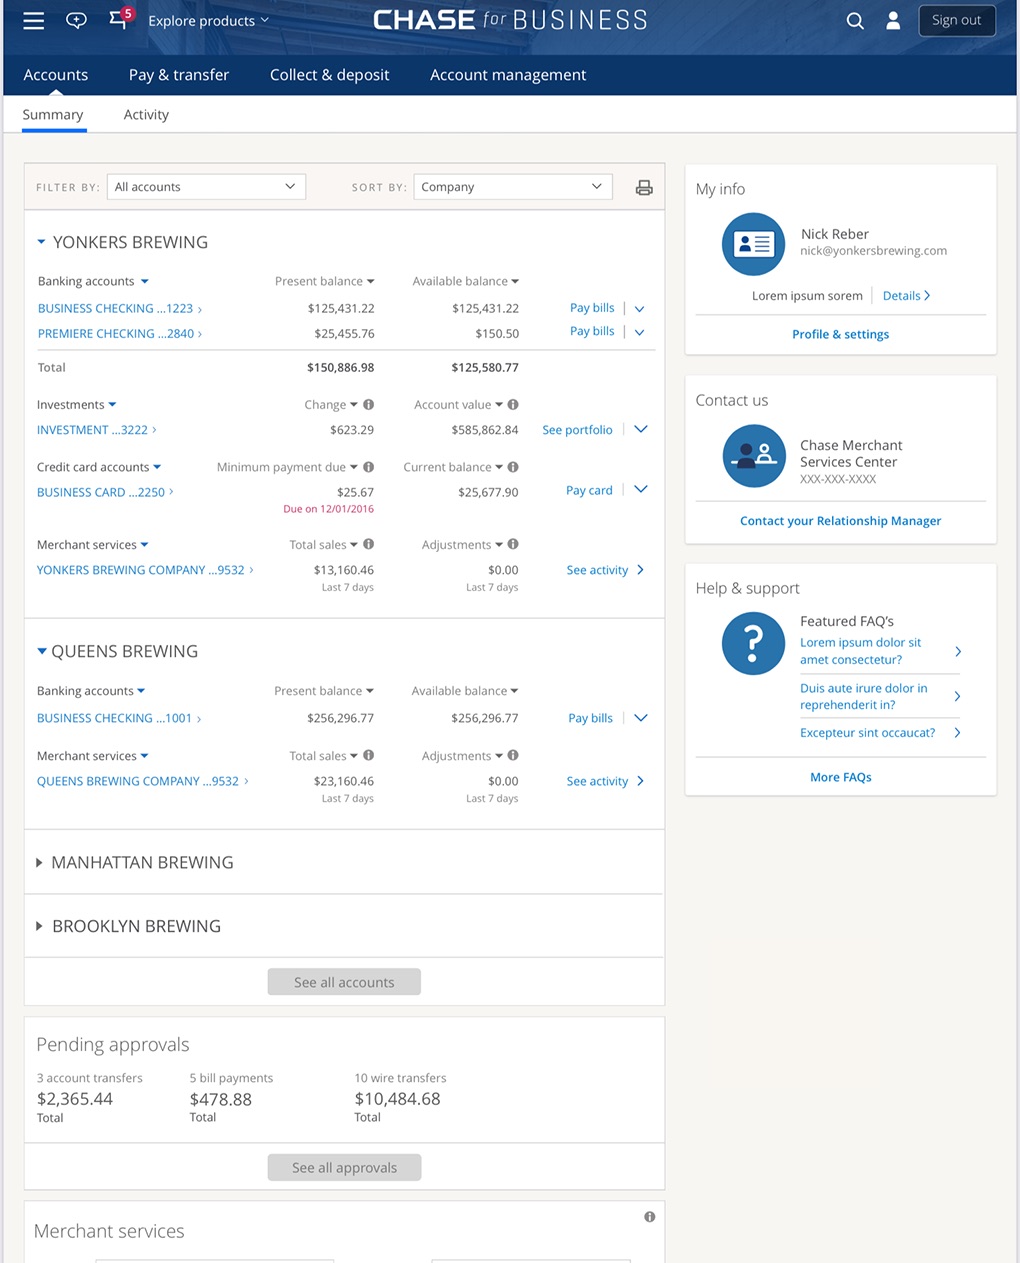Viewport: 1020px width, 1263px height.
Task: Click info icon in Merchant services panel
Action: point(650,1217)
